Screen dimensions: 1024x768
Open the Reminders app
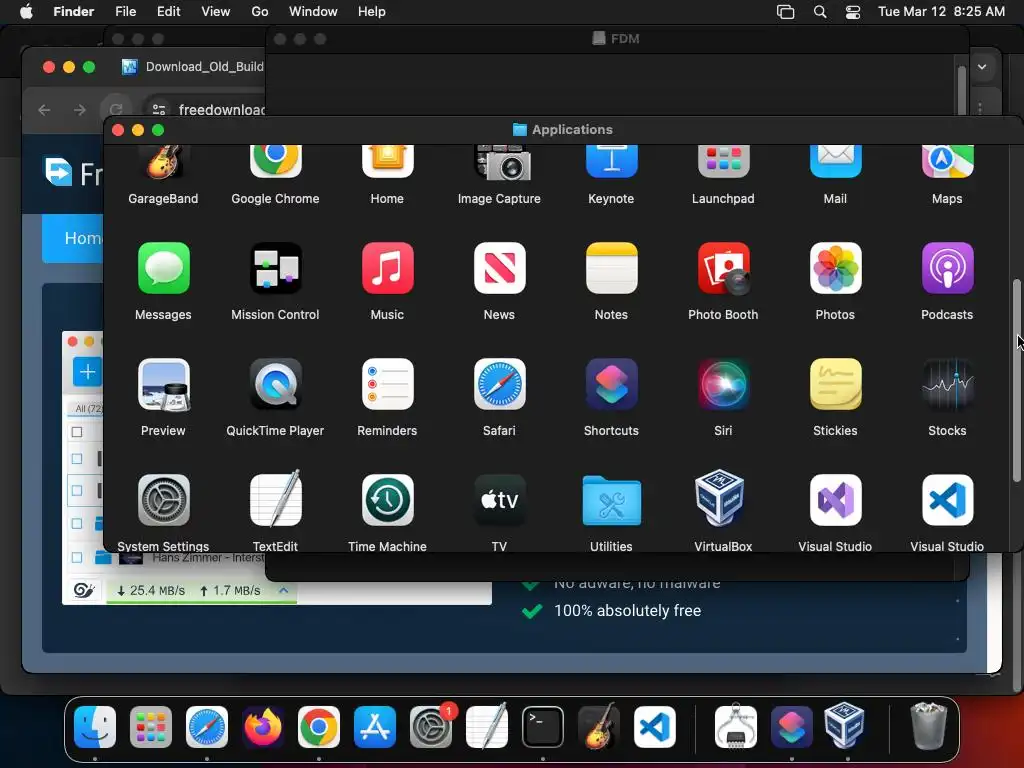pos(387,385)
